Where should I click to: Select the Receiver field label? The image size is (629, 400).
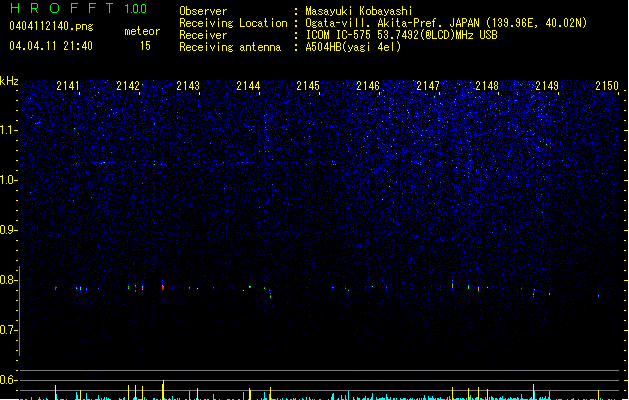tap(203, 35)
